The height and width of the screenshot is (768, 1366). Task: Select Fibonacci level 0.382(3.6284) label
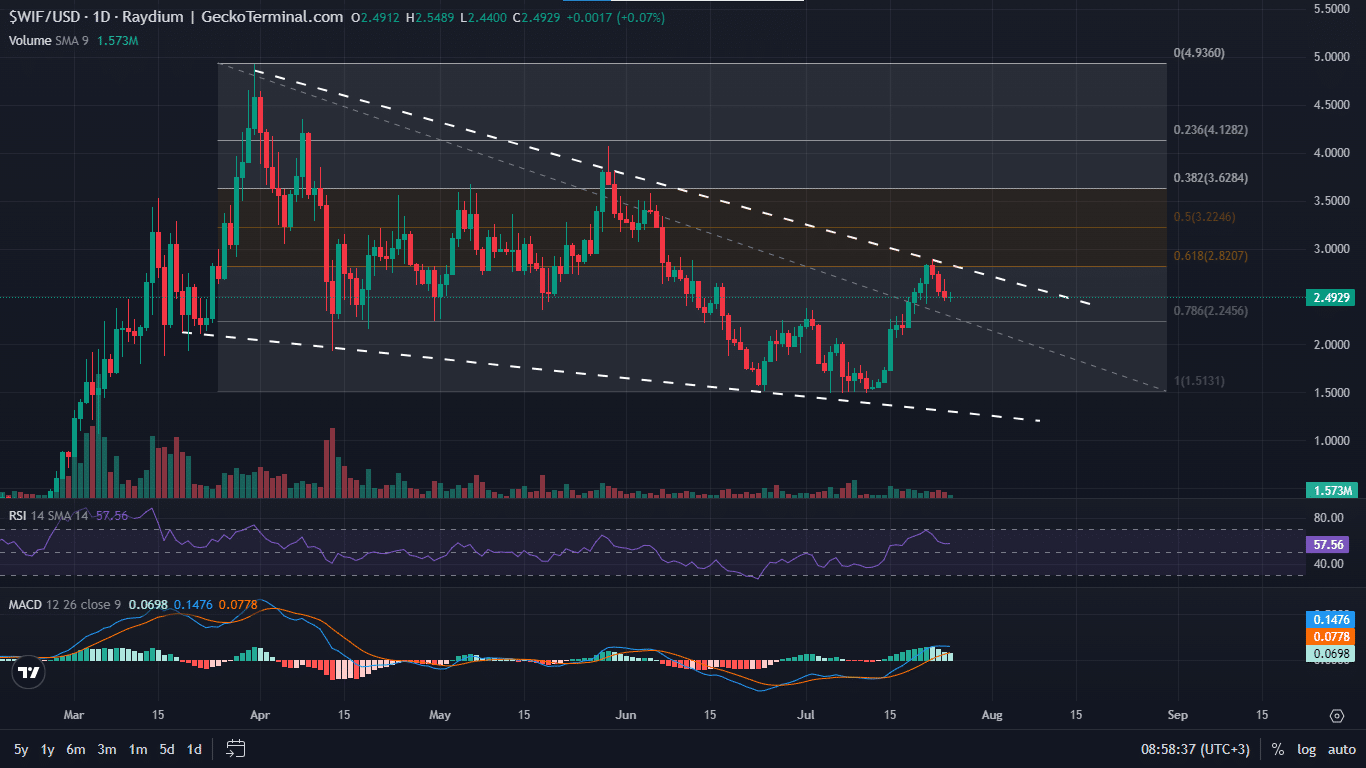(x=1212, y=177)
